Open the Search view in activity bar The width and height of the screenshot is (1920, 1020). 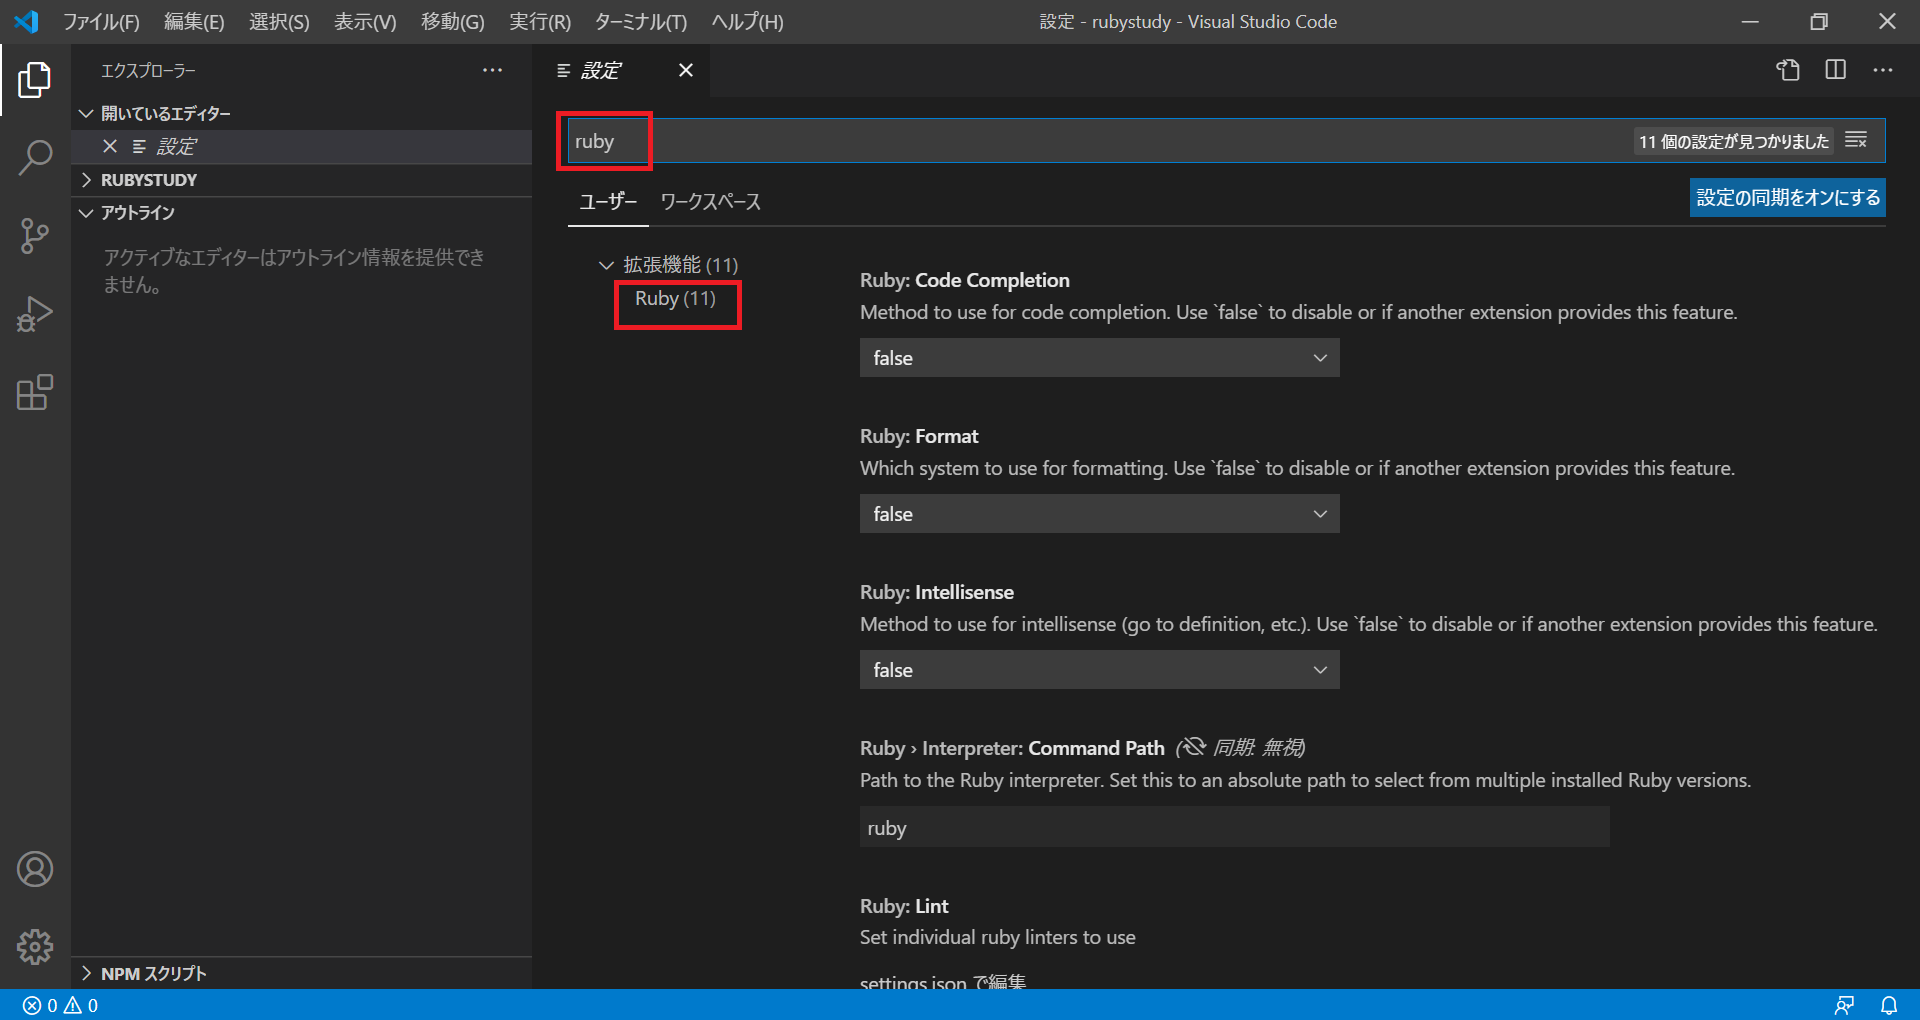(35, 157)
